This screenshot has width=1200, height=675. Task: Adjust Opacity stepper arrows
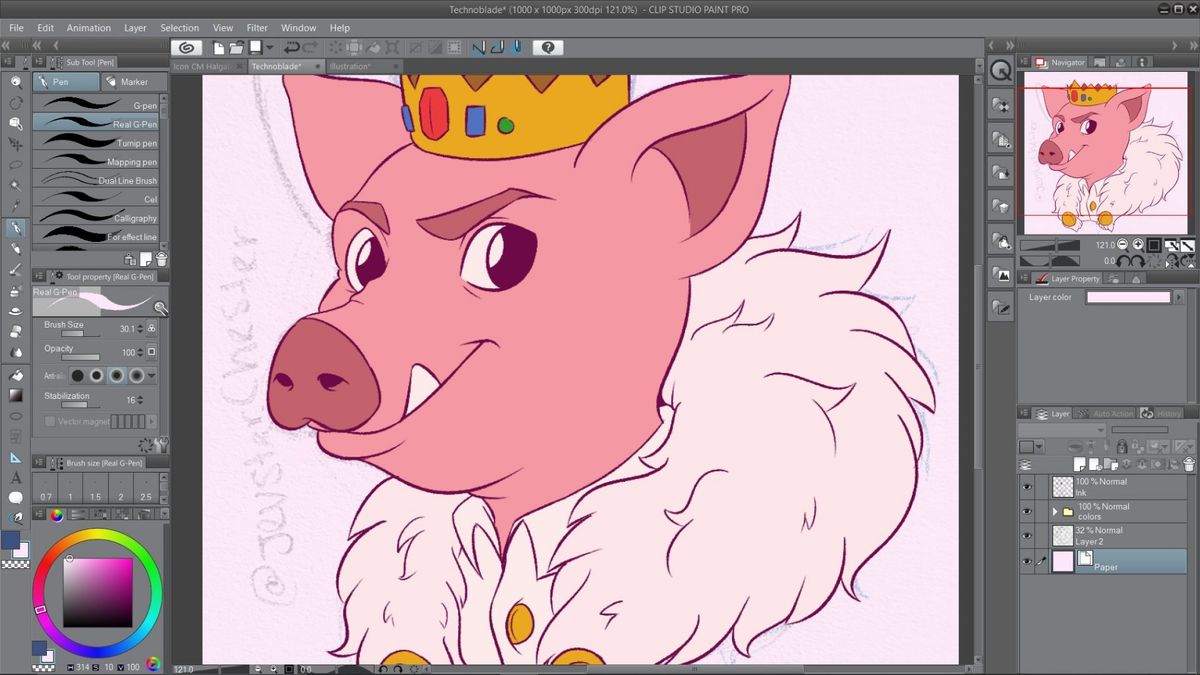pos(141,352)
